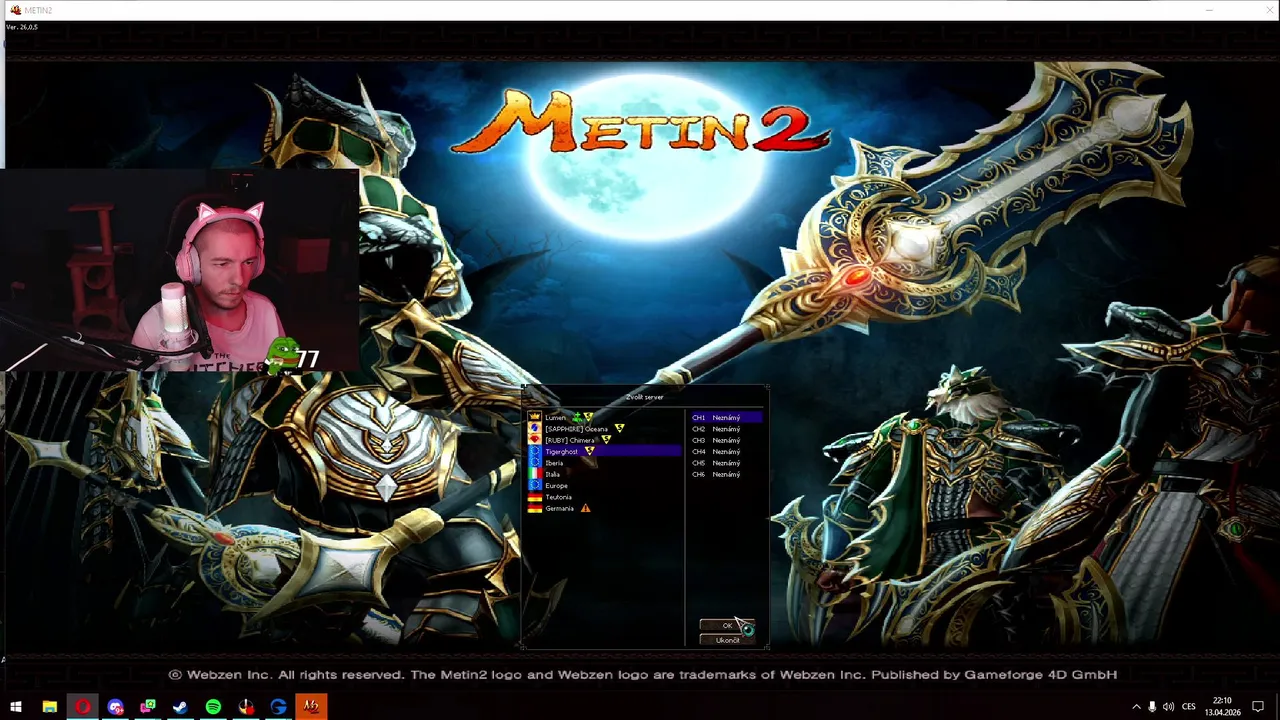This screenshot has width=1280, height=720.
Task: Open the Windows Start menu
Action: (17, 707)
